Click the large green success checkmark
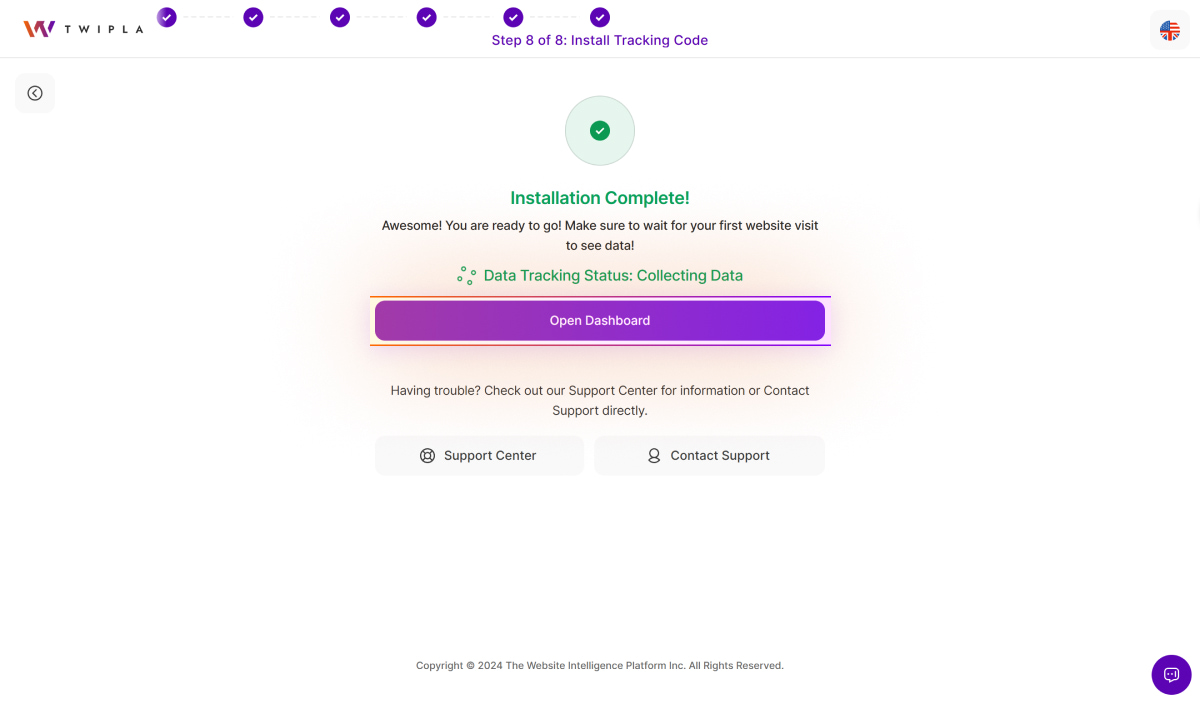 tap(600, 130)
